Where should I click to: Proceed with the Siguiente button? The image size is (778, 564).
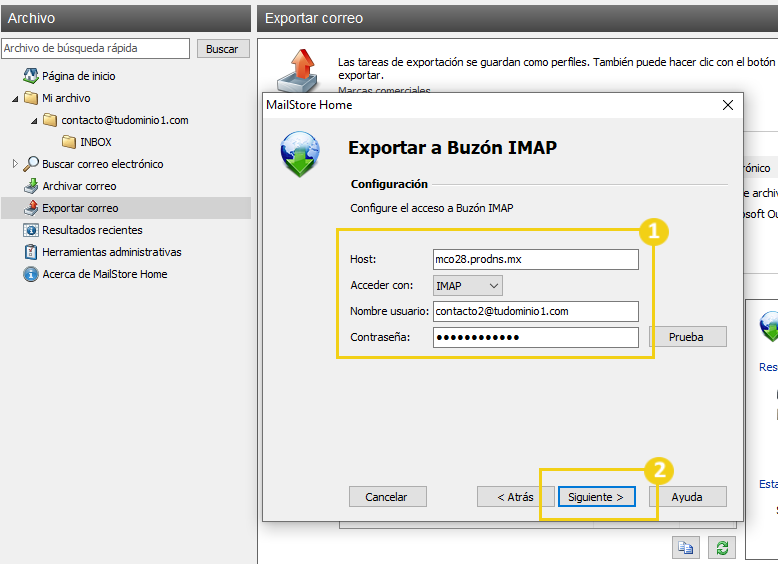point(596,497)
